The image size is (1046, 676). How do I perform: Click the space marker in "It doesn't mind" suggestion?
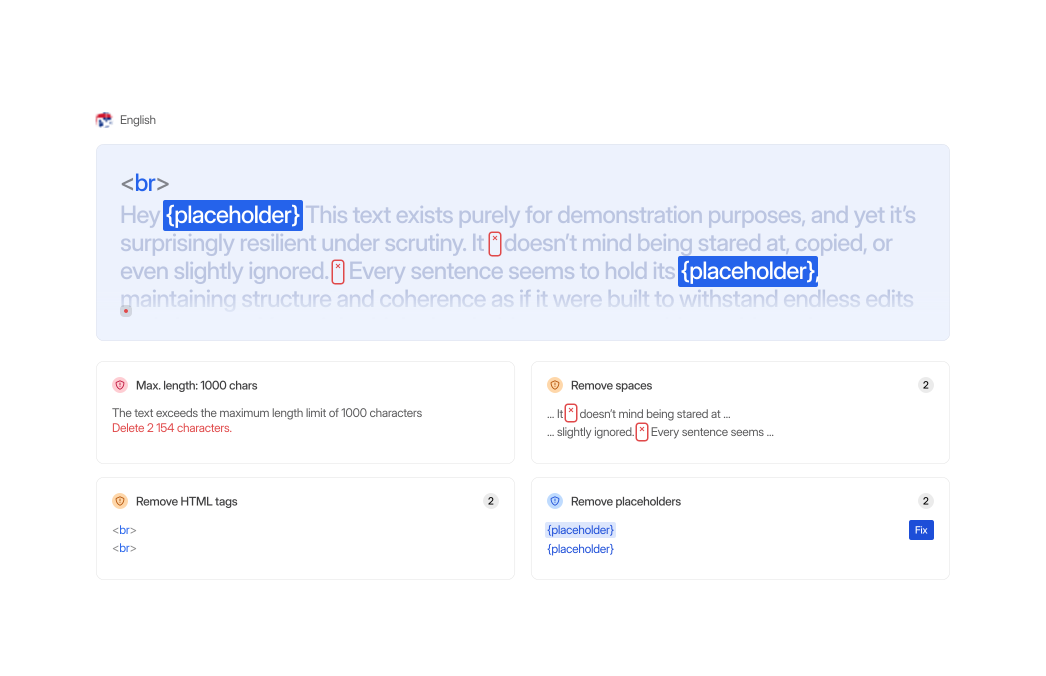(570, 413)
